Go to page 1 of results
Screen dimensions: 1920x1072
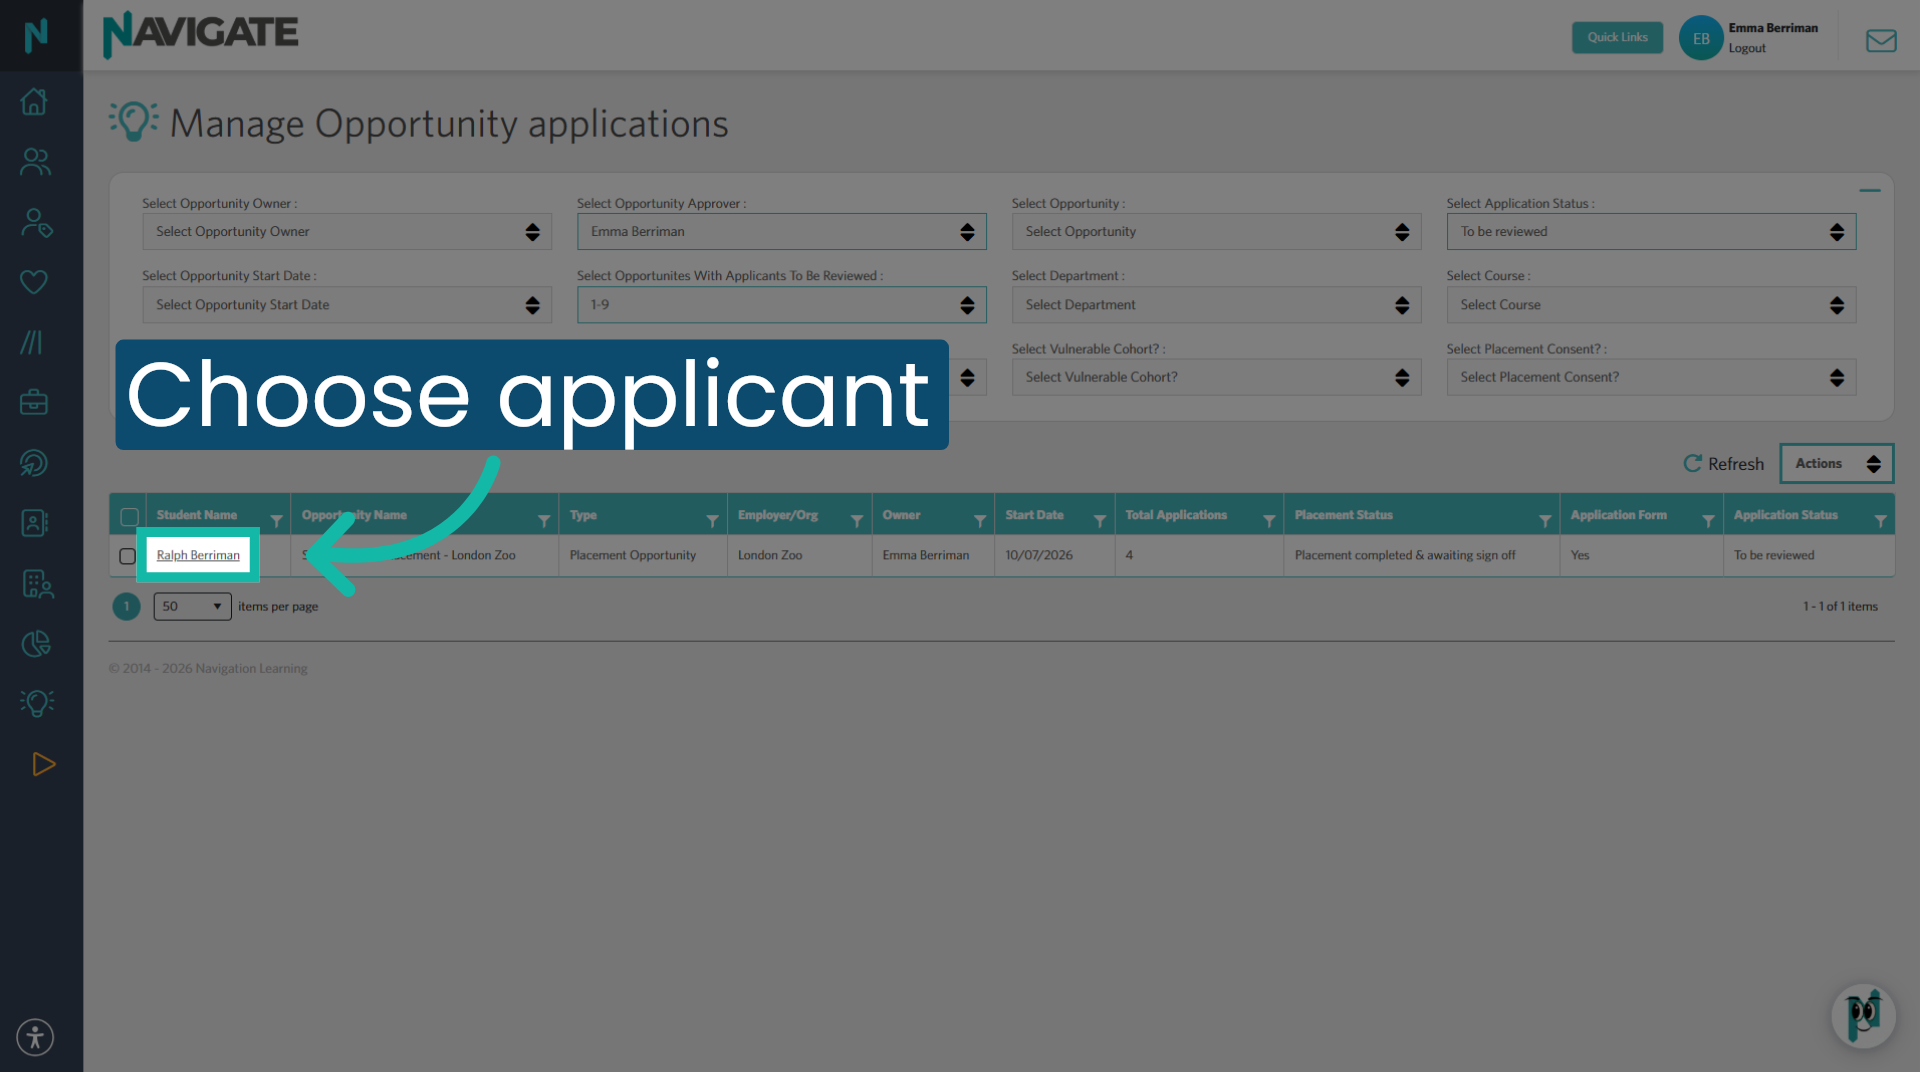(x=126, y=606)
